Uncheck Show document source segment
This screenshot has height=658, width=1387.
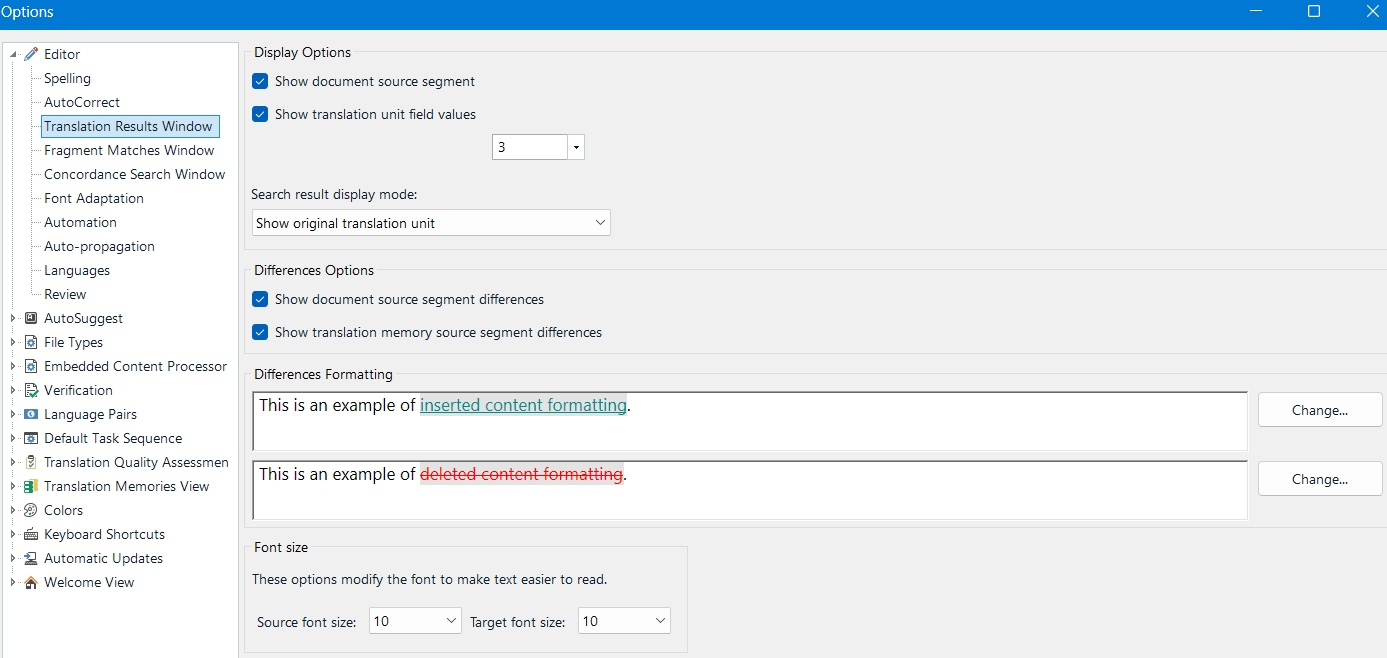pos(260,81)
